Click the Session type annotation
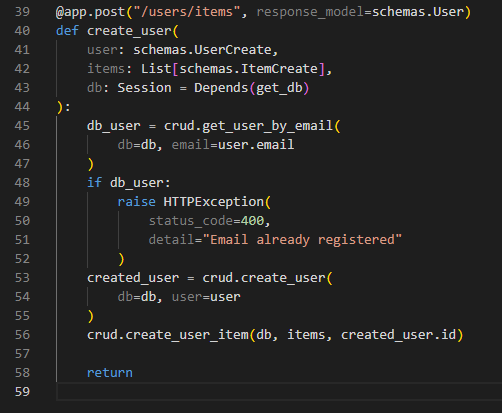This screenshot has height=413, width=502. [x=144, y=88]
